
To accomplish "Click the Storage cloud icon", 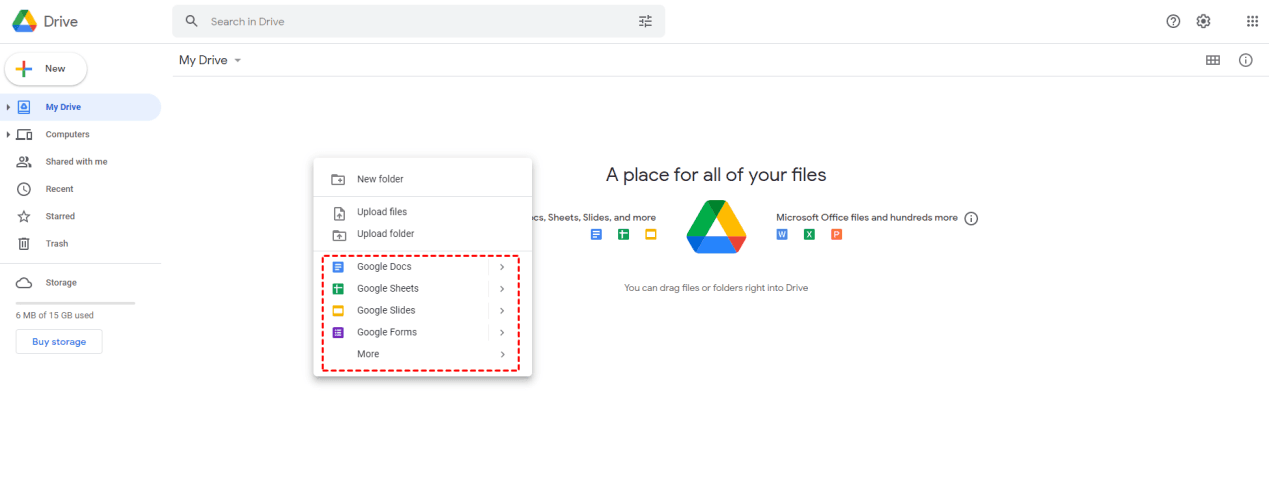I will click(24, 283).
